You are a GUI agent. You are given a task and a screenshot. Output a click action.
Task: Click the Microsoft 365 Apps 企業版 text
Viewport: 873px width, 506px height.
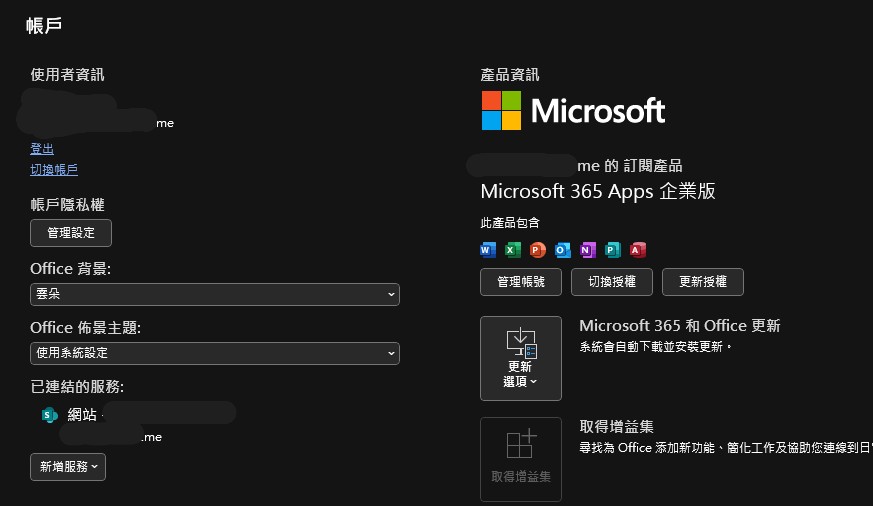click(x=598, y=191)
